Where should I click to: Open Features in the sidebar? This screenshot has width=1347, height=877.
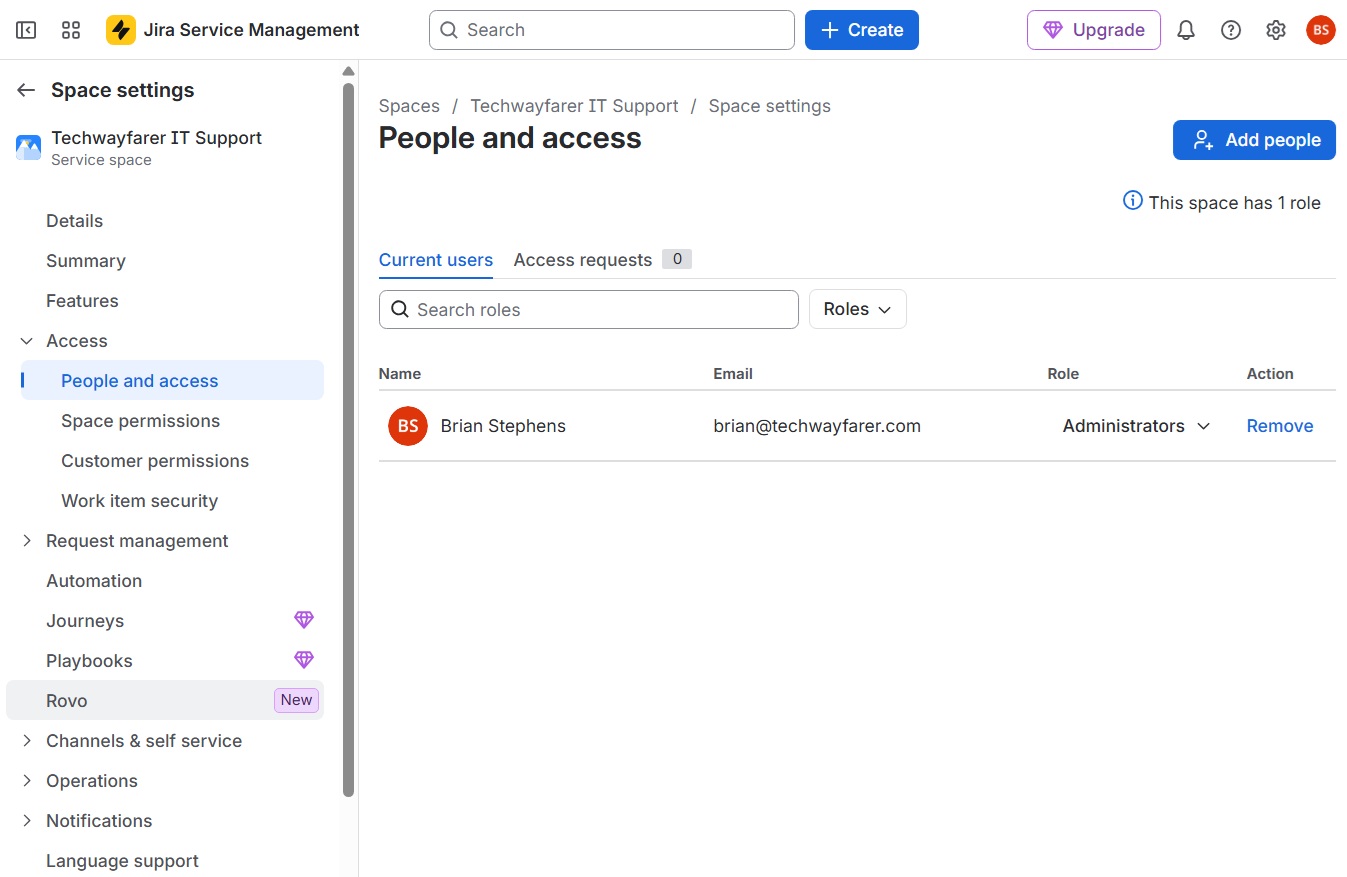pos(82,301)
